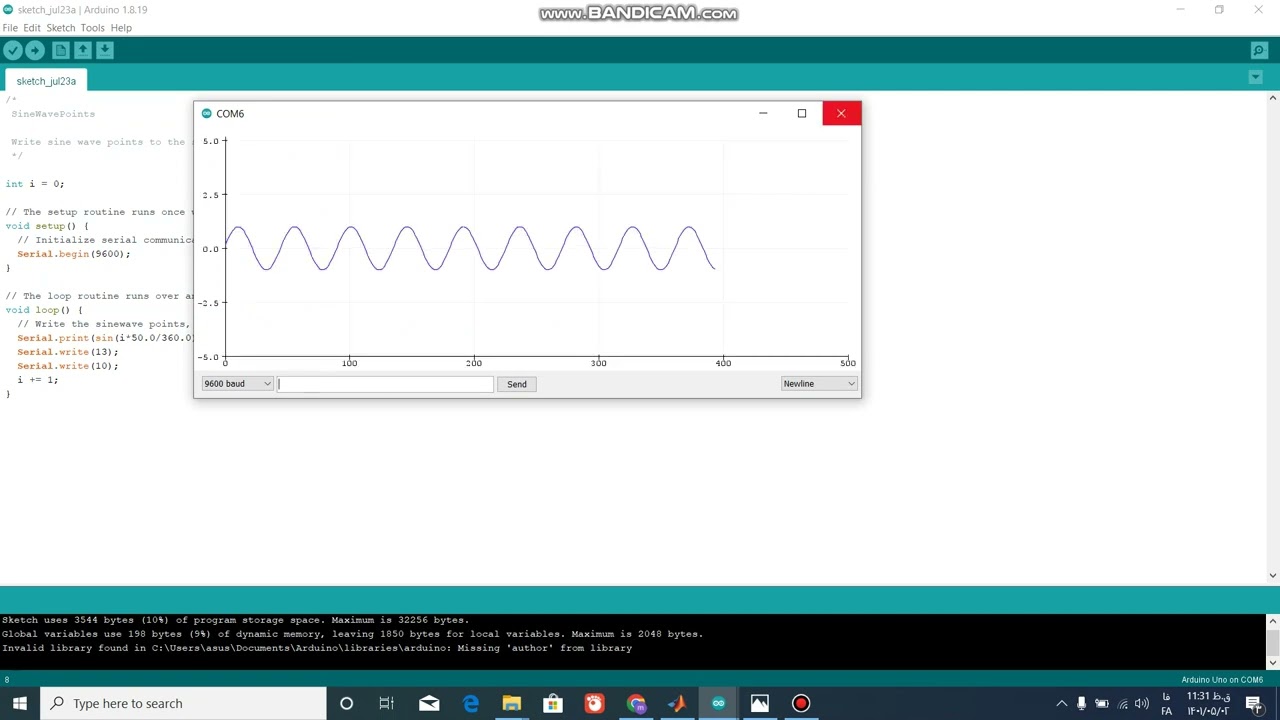Click the 'int i = 0;' code line

[x=35, y=184]
